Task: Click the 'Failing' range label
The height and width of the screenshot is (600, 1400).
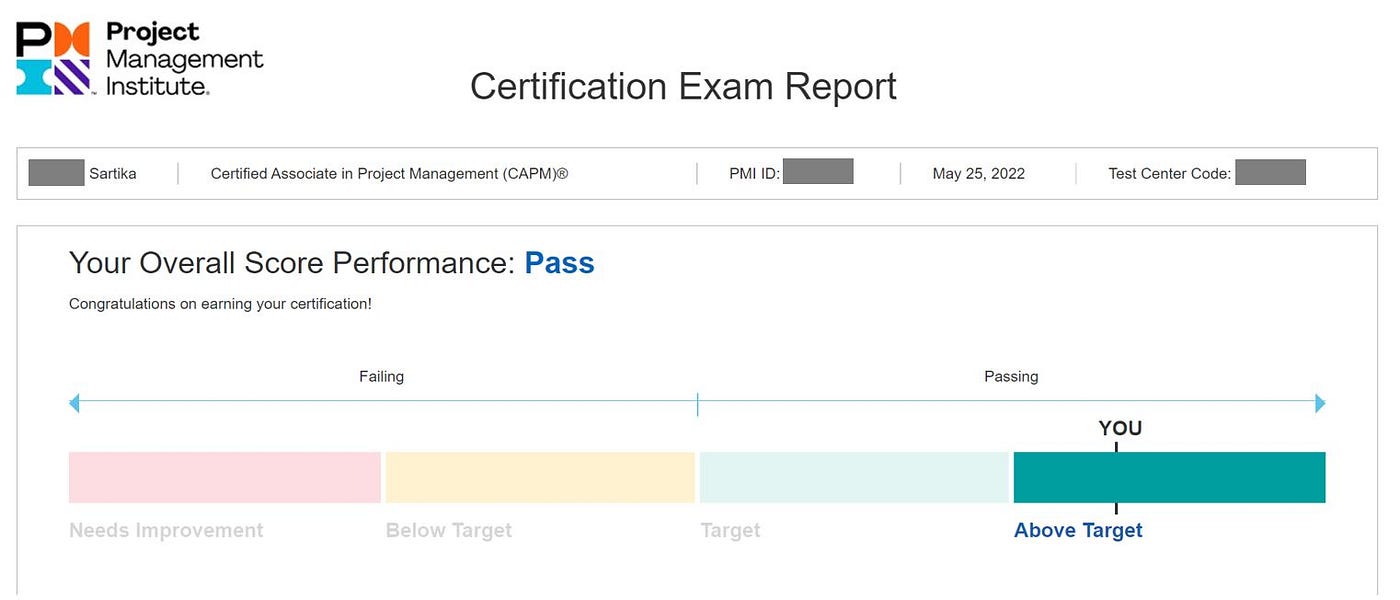Action: (x=381, y=376)
